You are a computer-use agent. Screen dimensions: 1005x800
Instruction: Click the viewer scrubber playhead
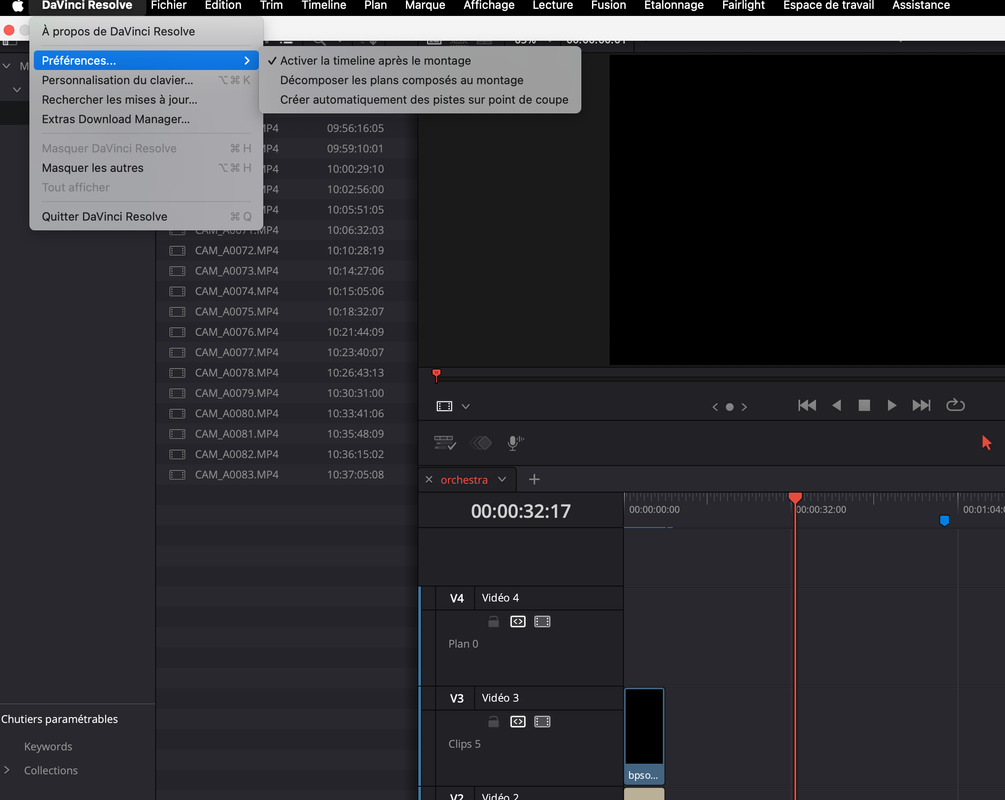pos(436,374)
